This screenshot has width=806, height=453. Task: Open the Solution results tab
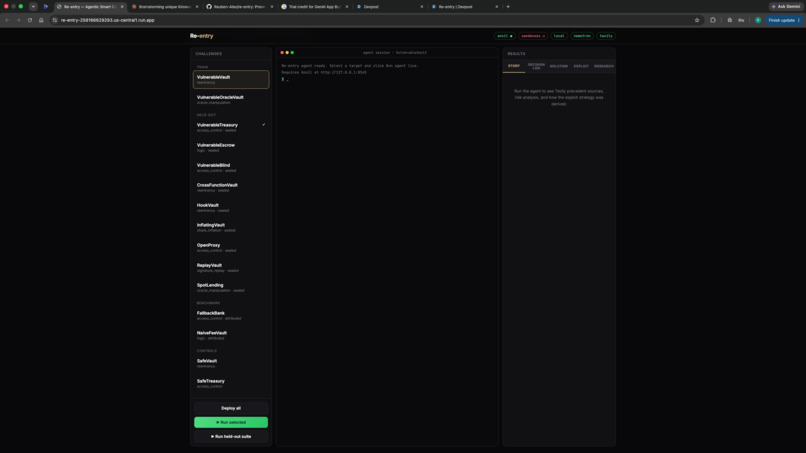coord(559,66)
